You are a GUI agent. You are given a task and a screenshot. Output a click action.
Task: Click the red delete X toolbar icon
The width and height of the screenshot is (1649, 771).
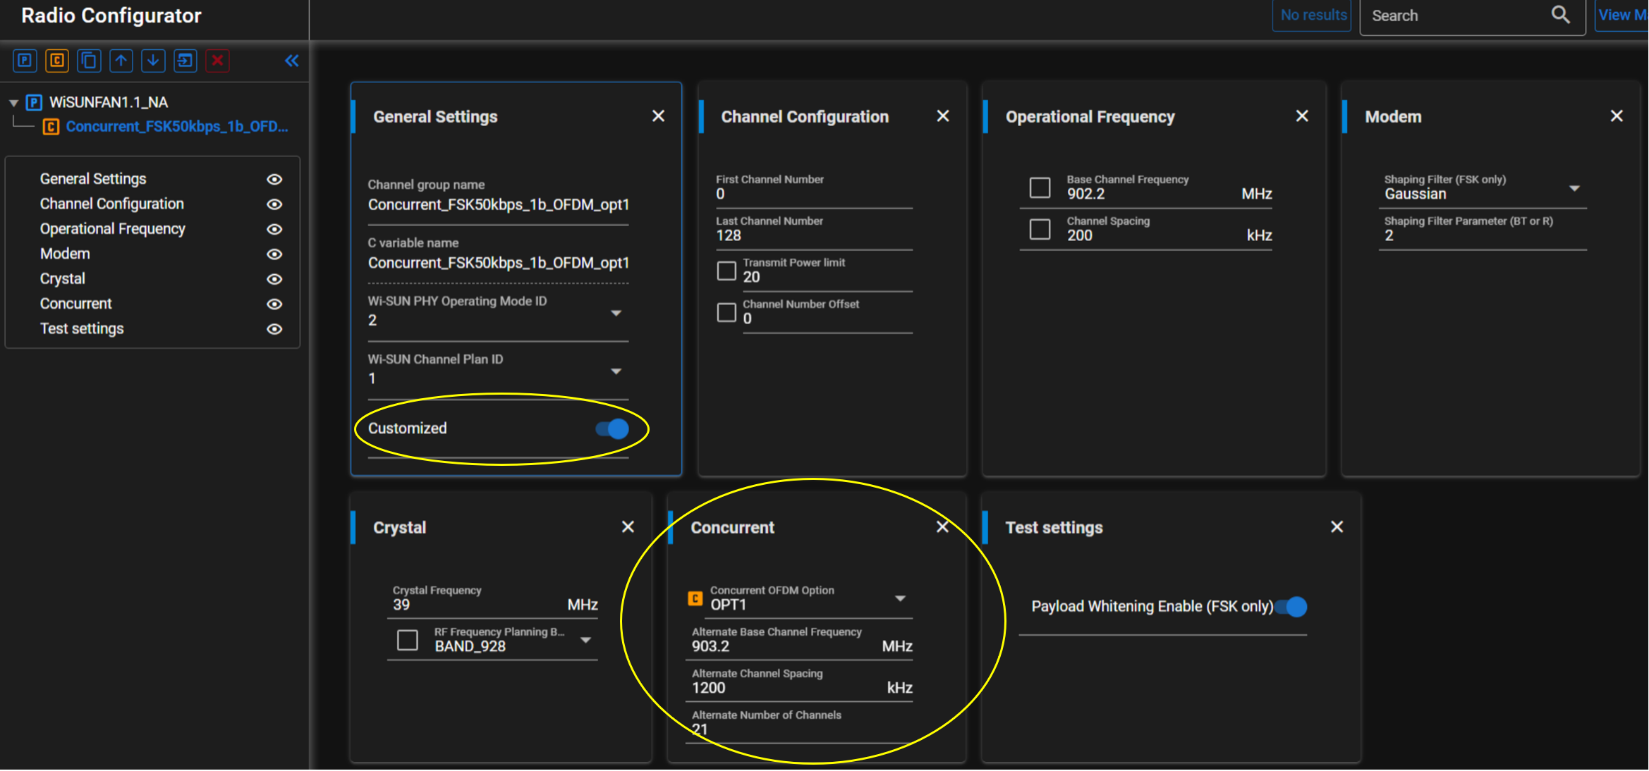[x=217, y=61]
